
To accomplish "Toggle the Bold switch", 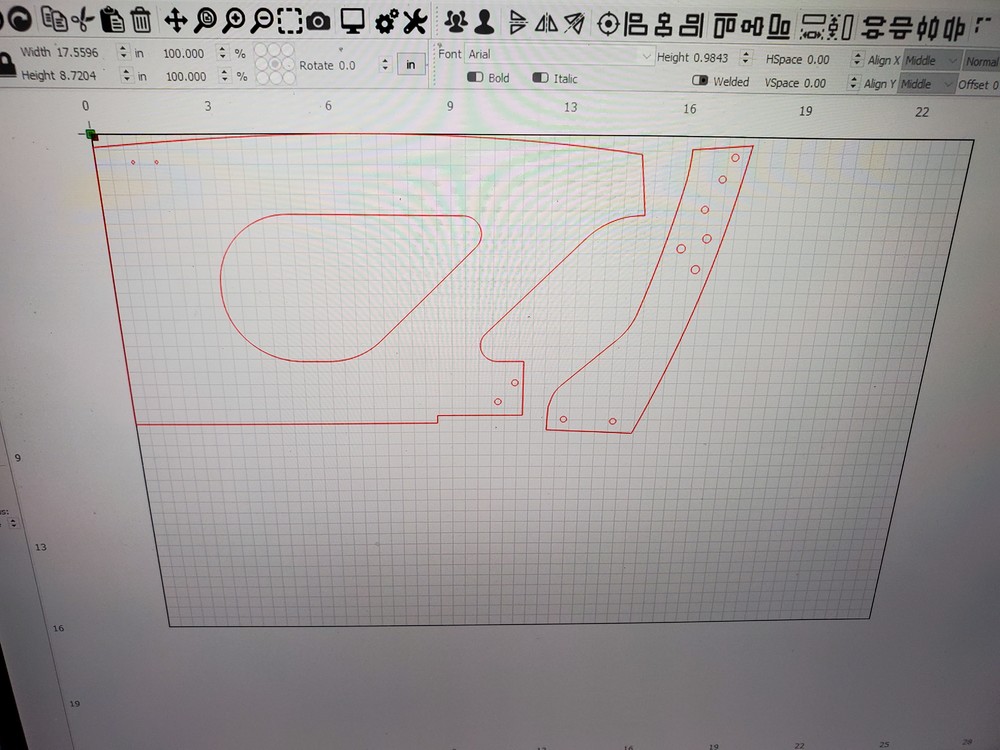I will point(475,77).
